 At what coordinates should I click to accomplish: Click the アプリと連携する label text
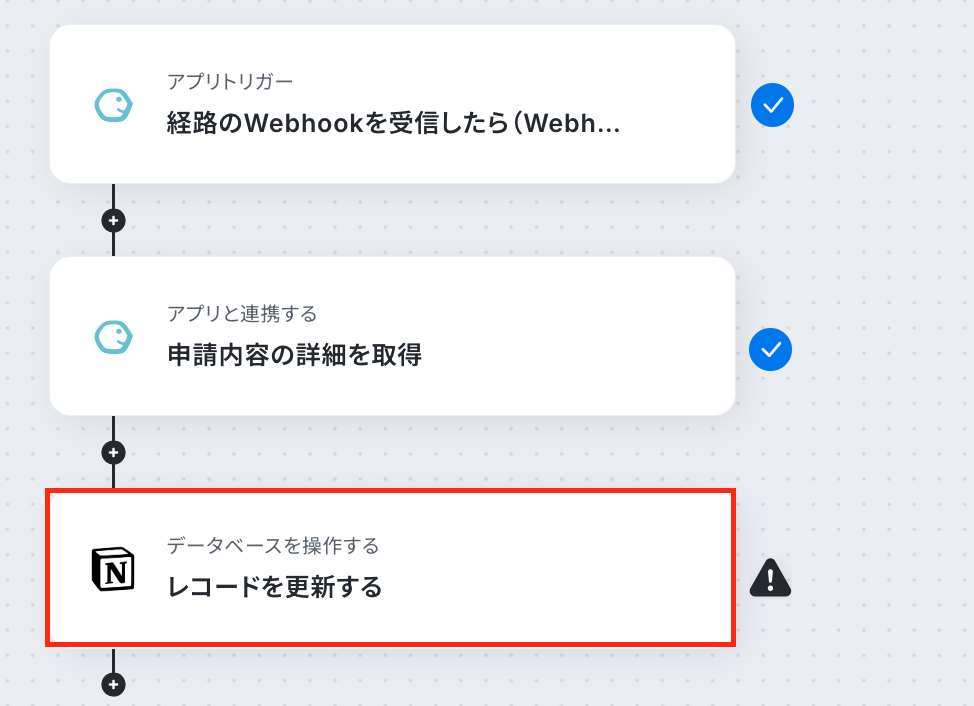coord(242,314)
